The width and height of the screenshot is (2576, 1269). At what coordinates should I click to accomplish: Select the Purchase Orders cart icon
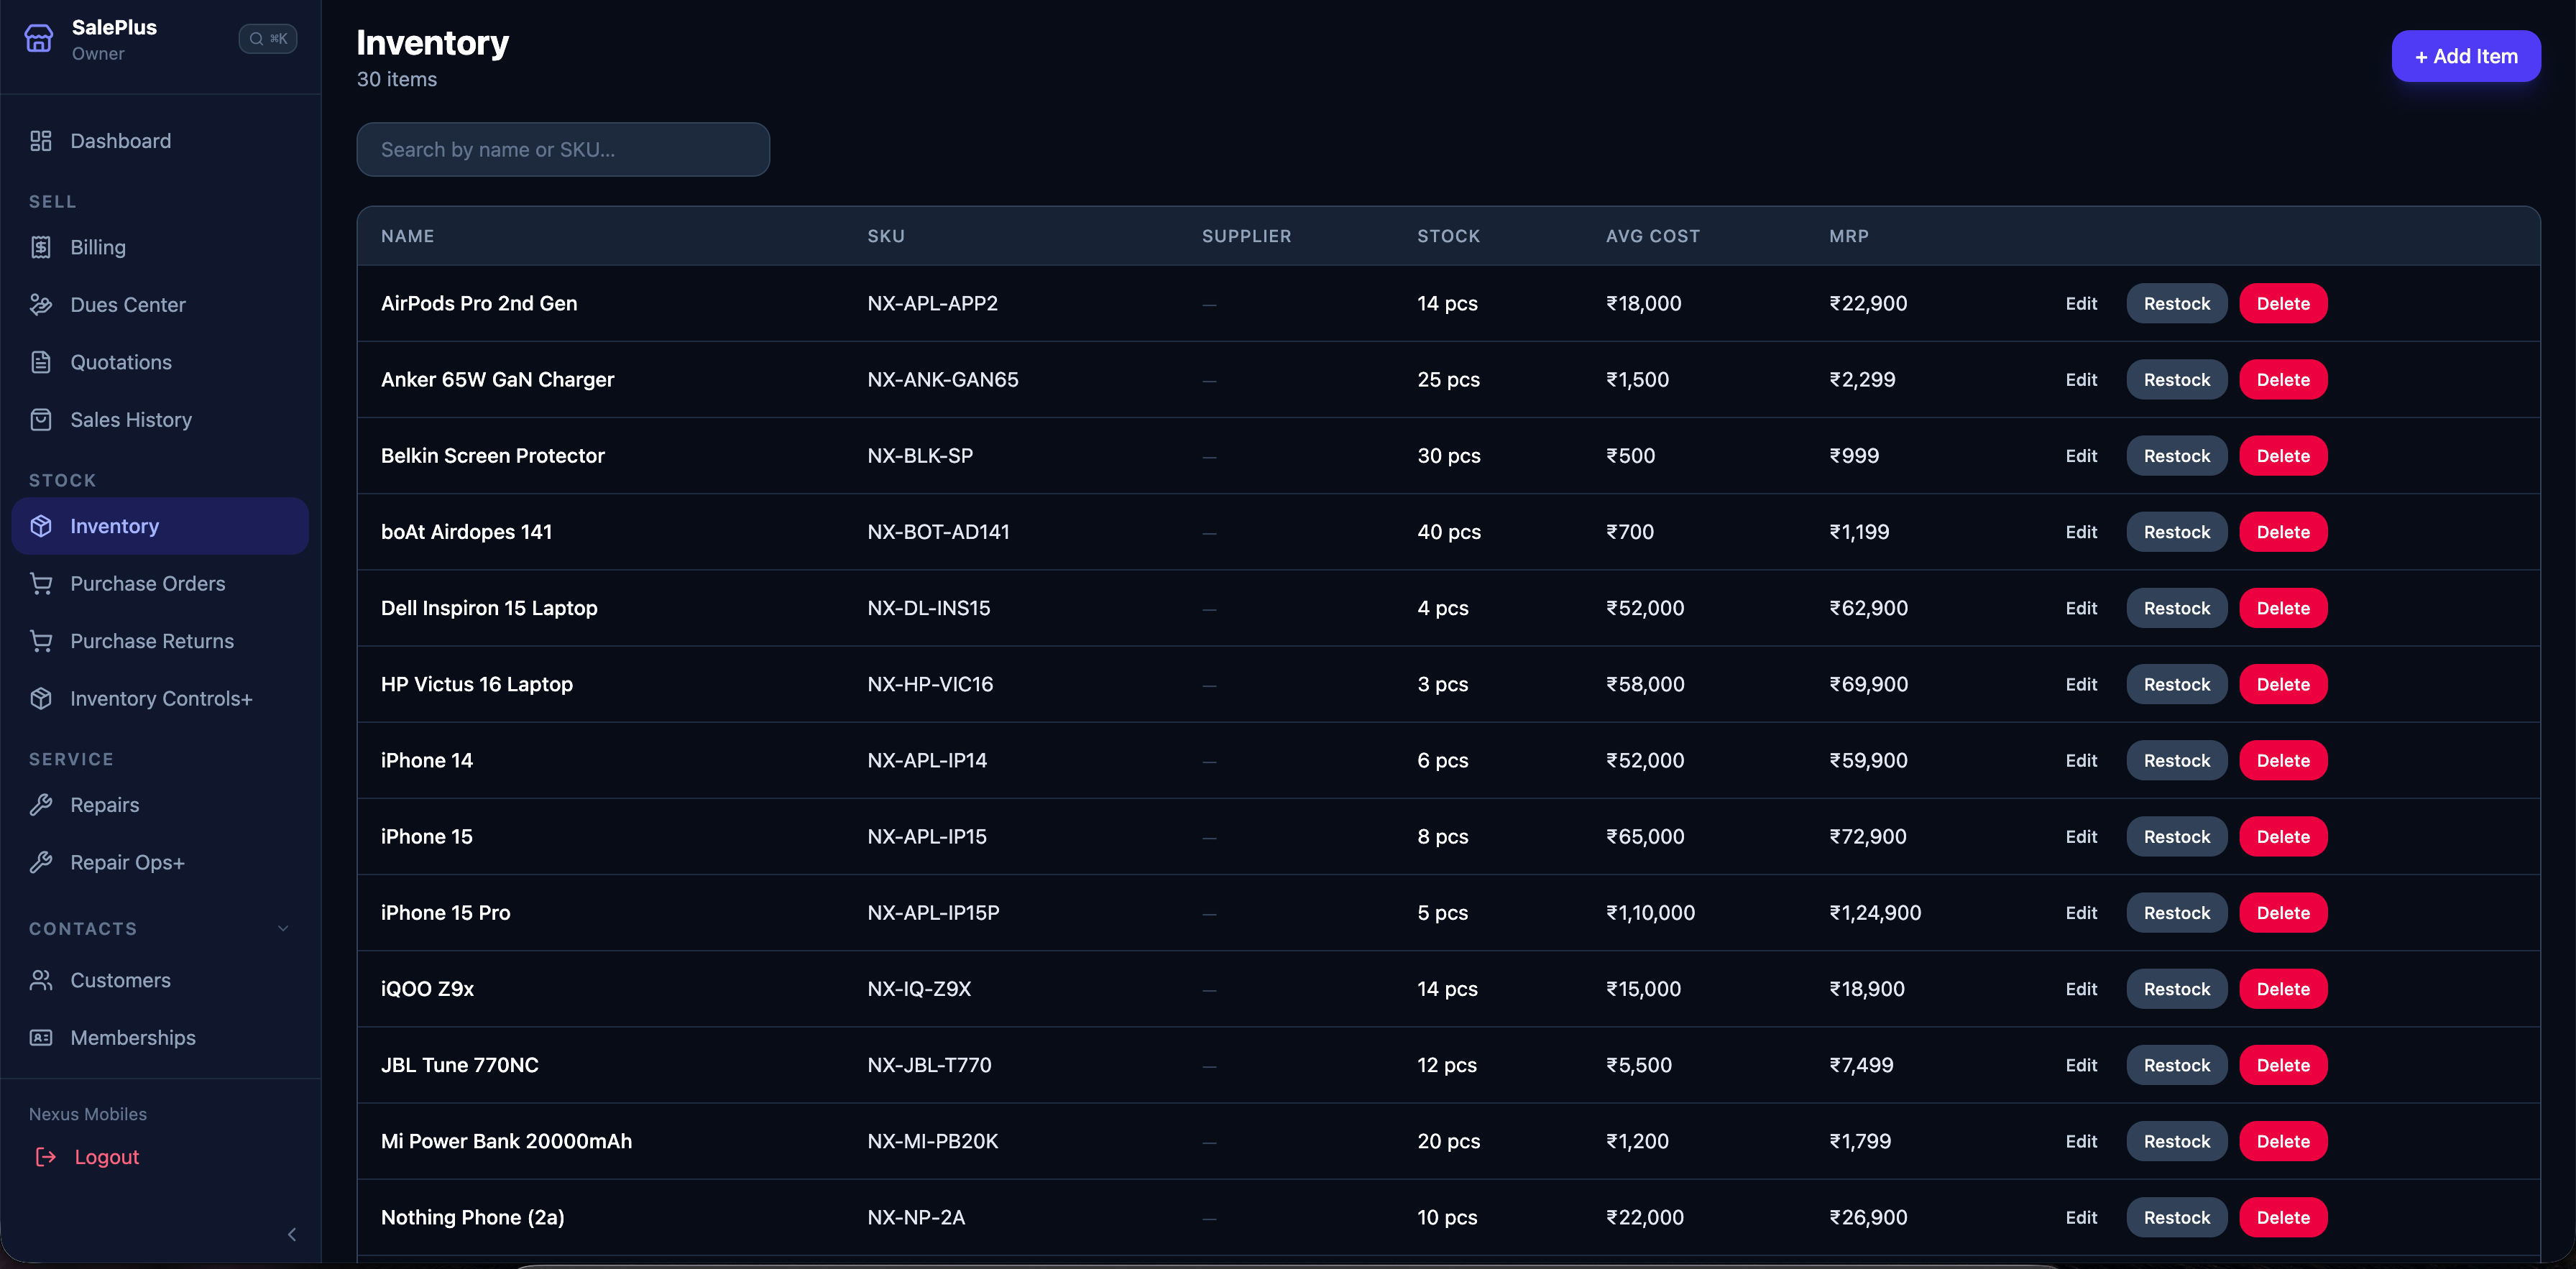41,583
